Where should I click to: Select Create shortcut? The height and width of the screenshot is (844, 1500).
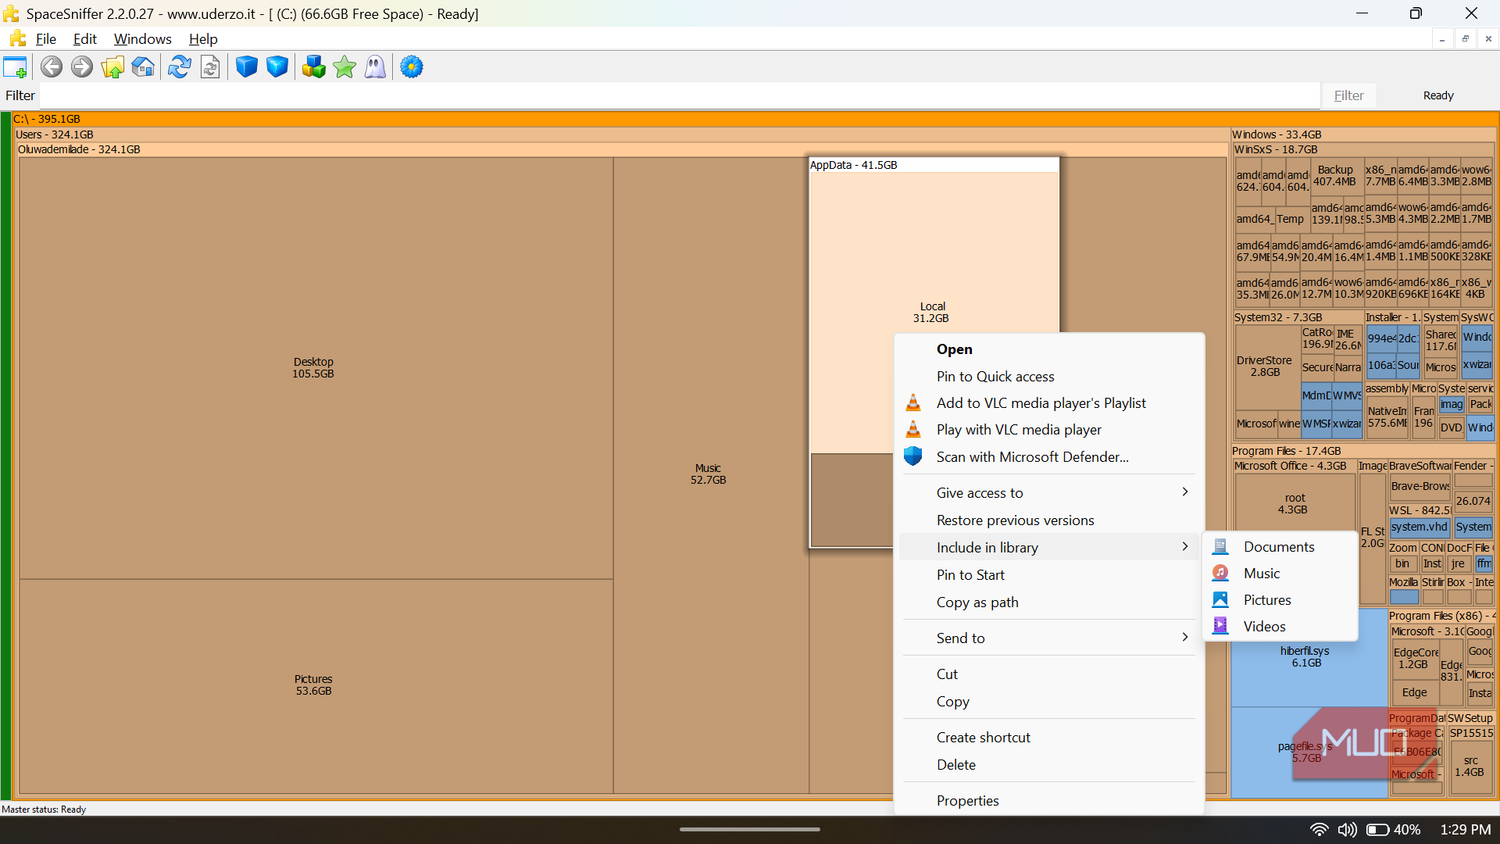tap(1049, 737)
